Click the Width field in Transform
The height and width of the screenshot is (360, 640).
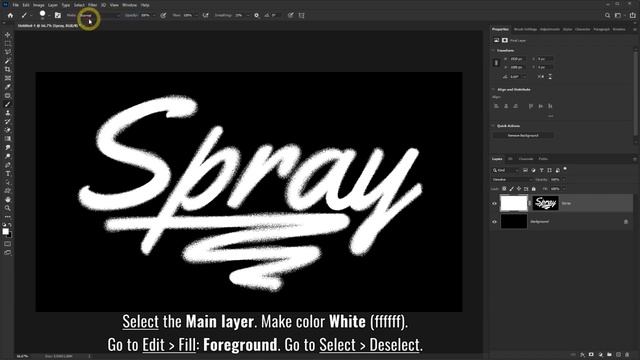(518, 59)
